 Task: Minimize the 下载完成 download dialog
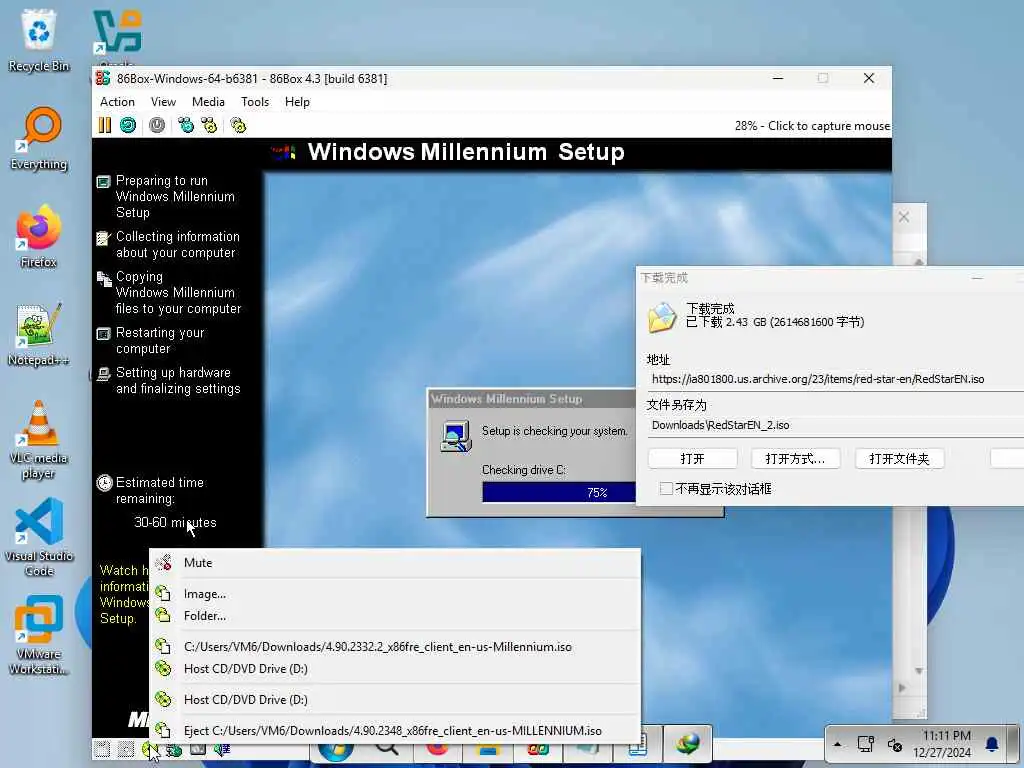977,278
